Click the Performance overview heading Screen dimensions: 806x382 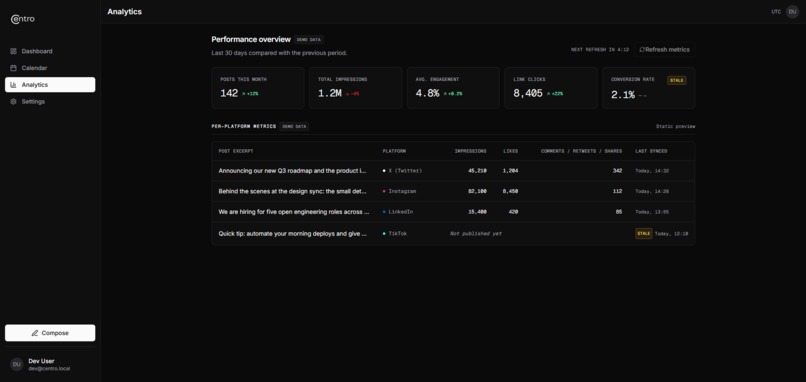(x=251, y=40)
